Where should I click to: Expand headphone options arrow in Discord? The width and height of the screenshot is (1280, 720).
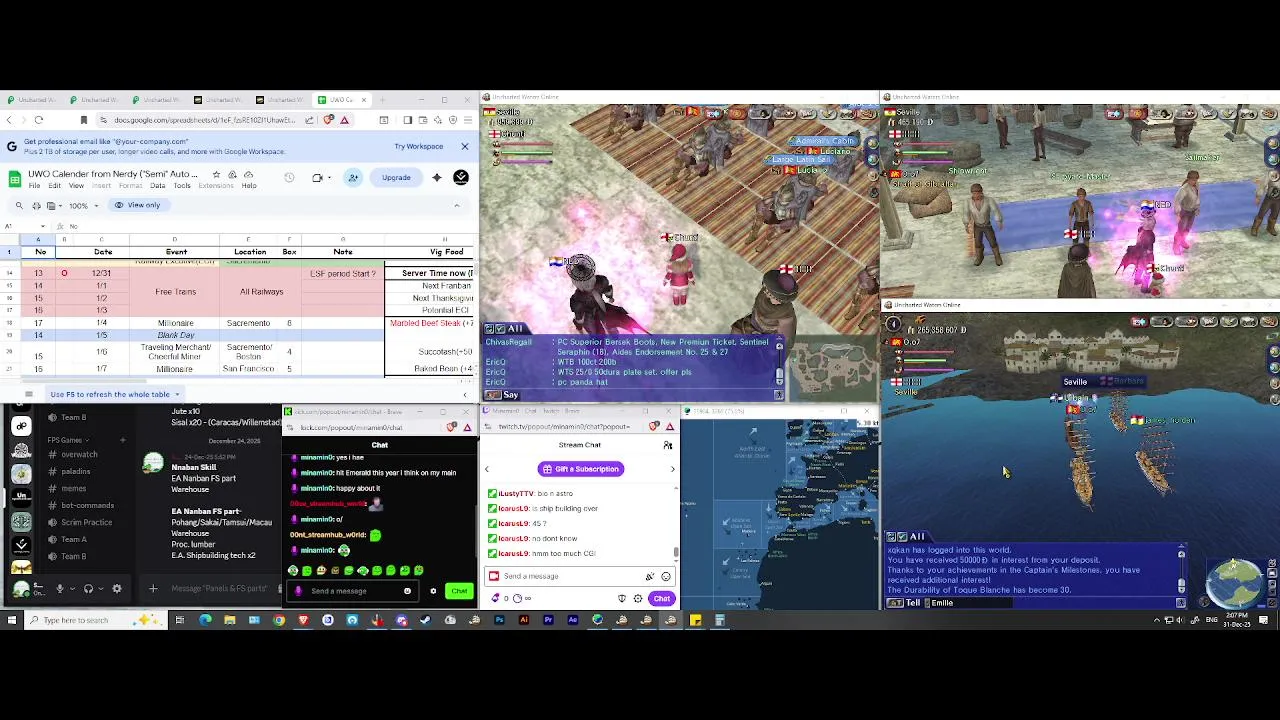click(x=99, y=589)
